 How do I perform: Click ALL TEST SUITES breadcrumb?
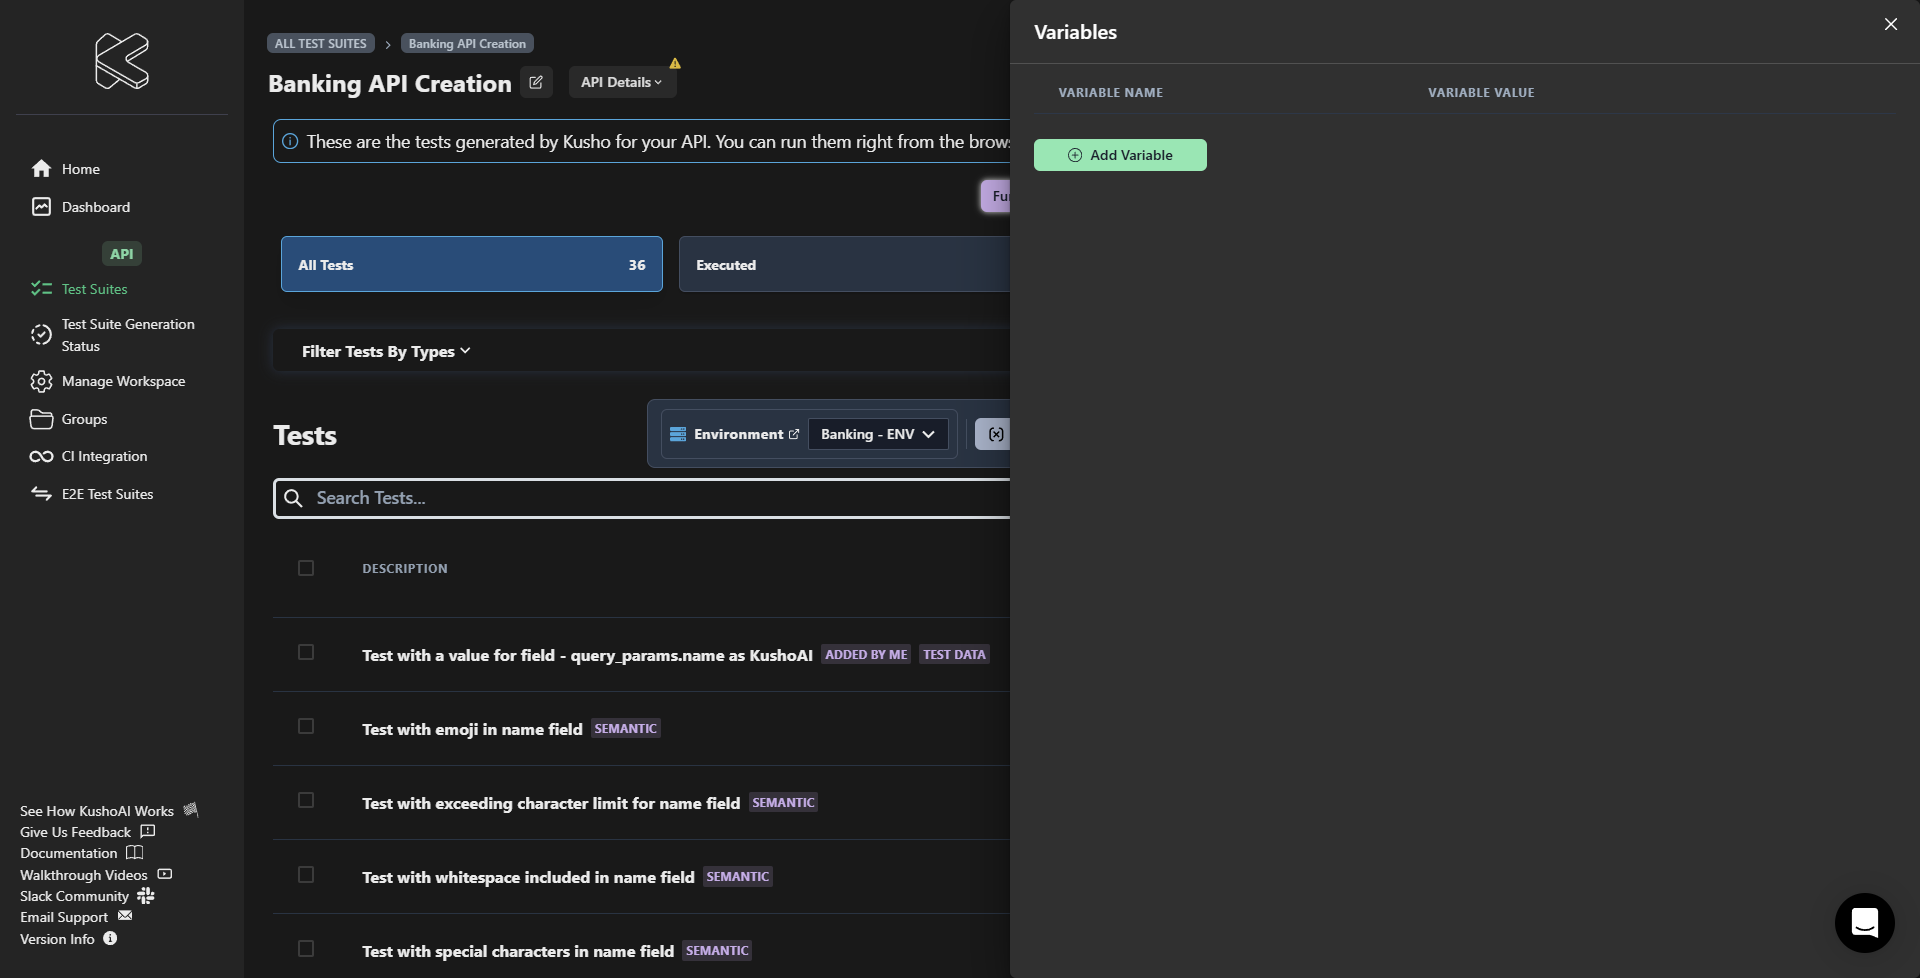[321, 43]
